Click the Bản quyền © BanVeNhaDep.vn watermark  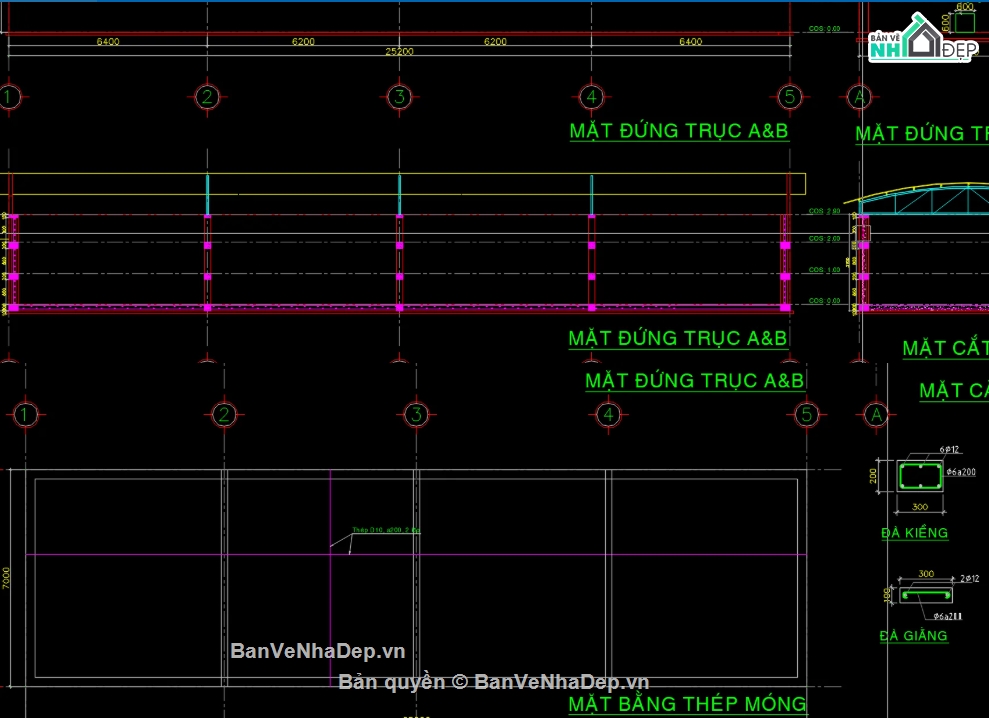494,682
